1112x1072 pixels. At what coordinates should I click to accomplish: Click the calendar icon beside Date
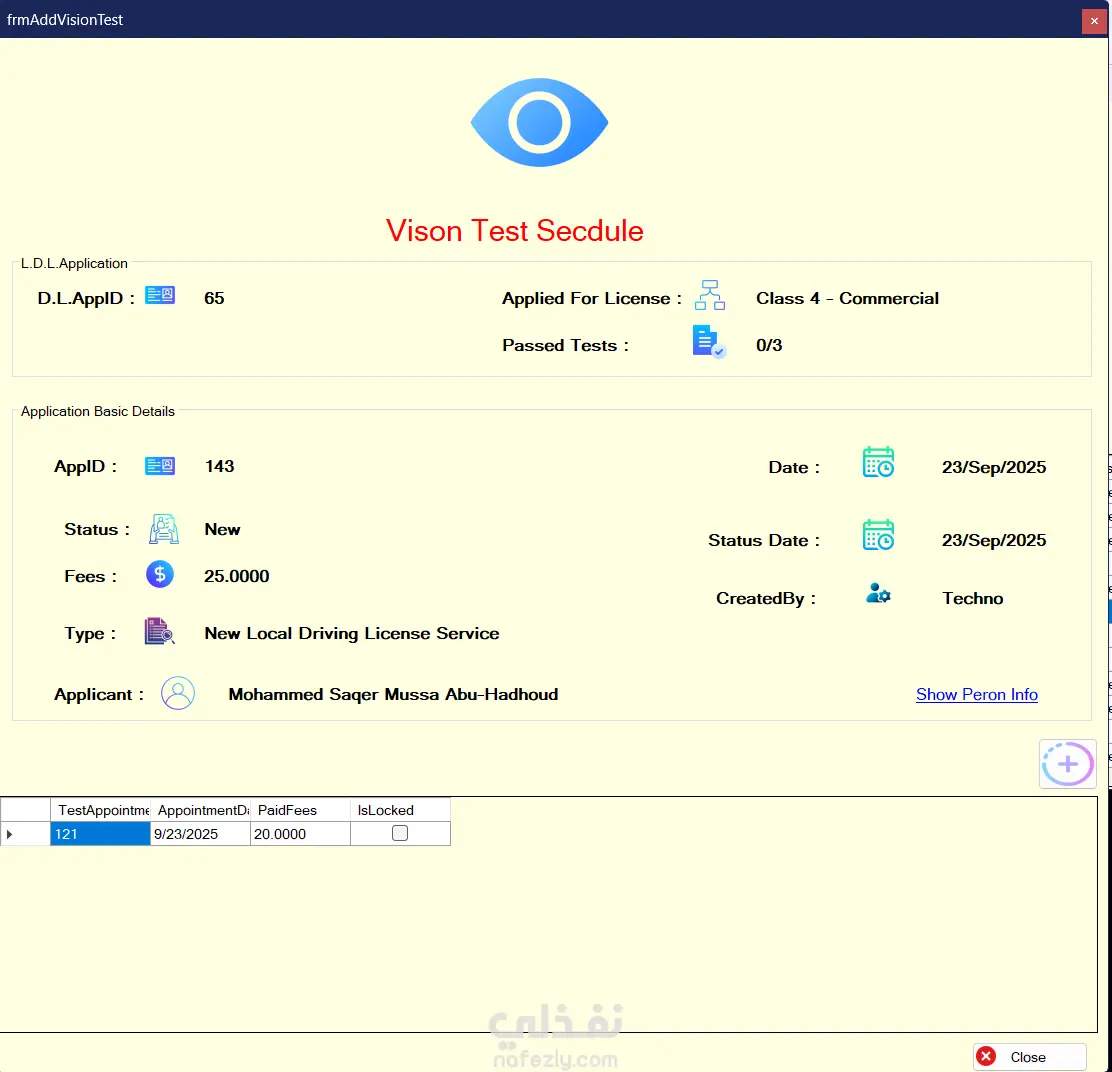[x=878, y=462]
